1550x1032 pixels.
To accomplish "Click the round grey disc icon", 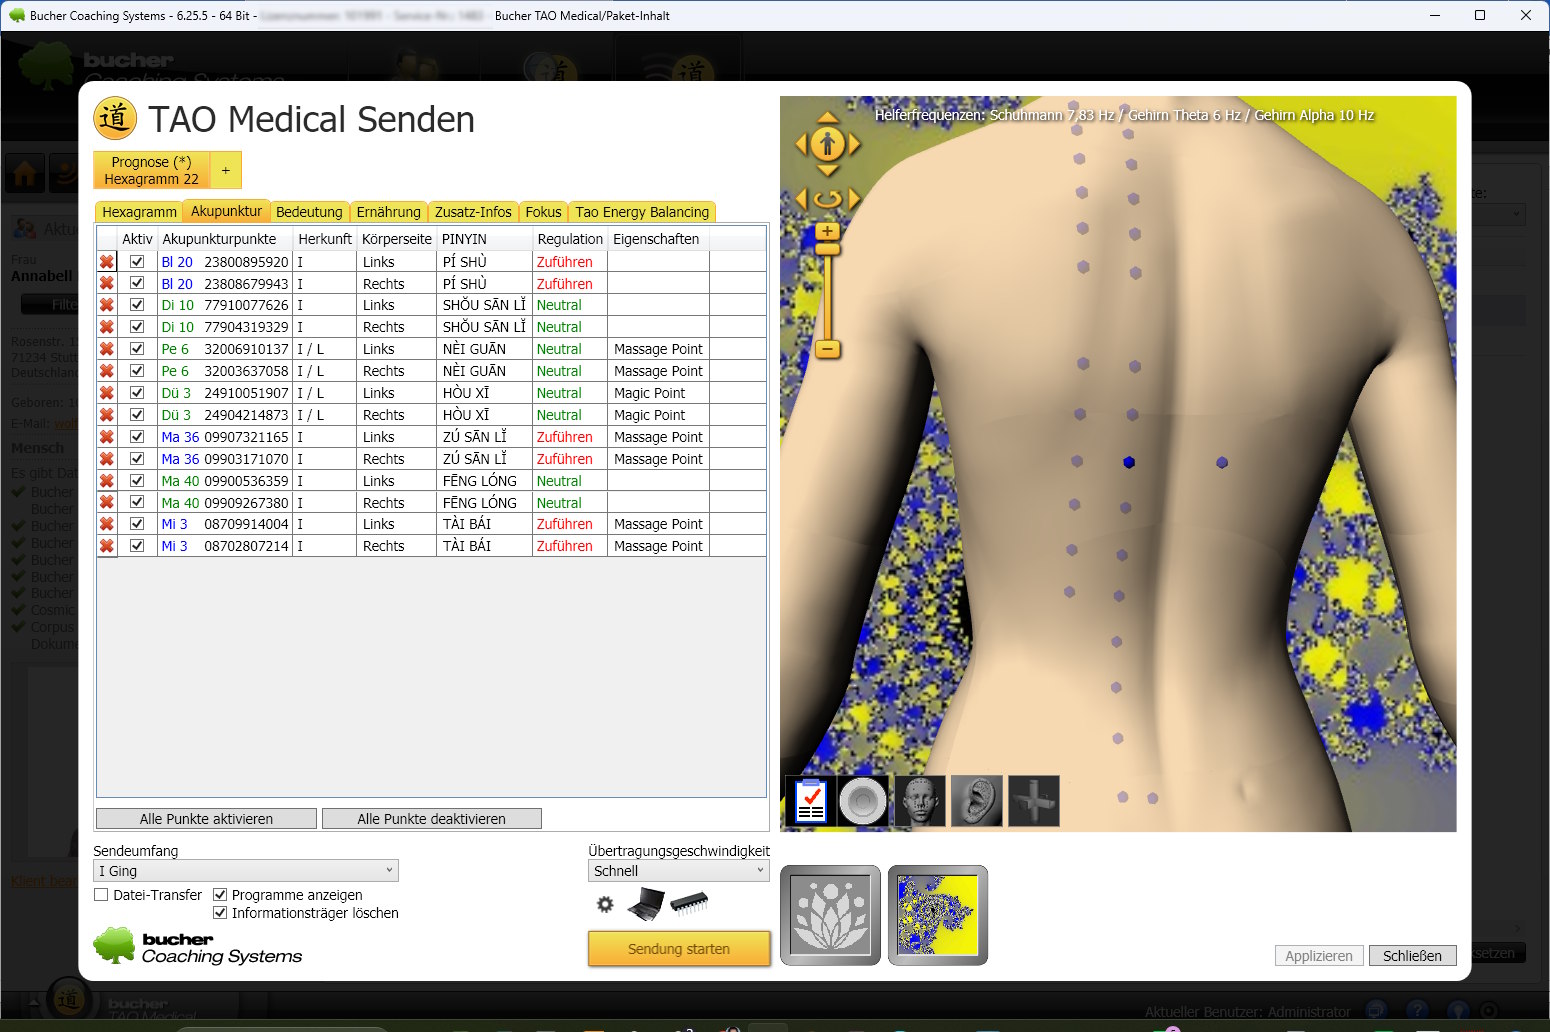I will point(863,801).
